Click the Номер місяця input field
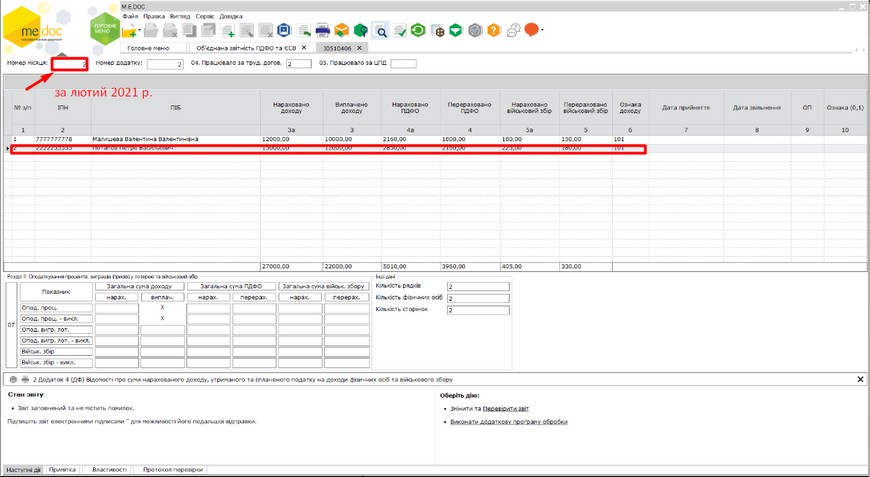Viewport: 870px width, 477px height. pos(70,64)
